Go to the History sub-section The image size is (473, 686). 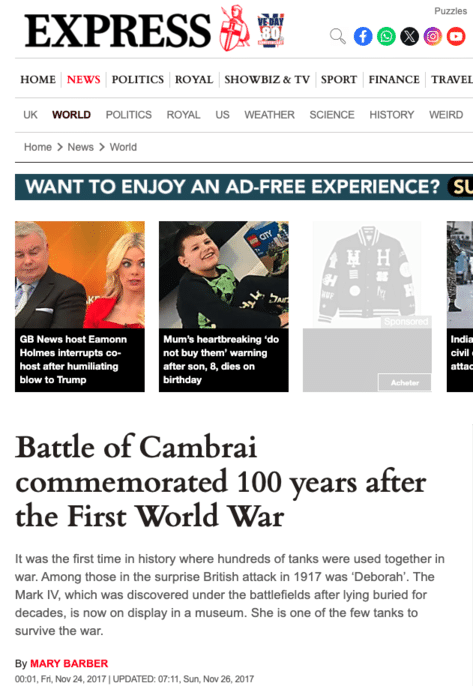point(392,115)
